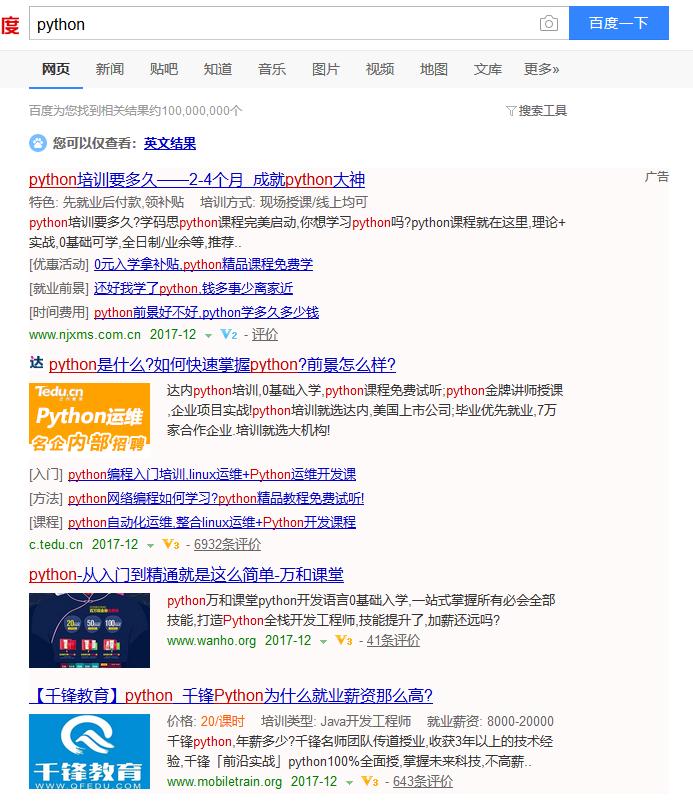Click the 达 site icon before tedu result
Viewport: 693px width, 809px height.
[x=36, y=363]
